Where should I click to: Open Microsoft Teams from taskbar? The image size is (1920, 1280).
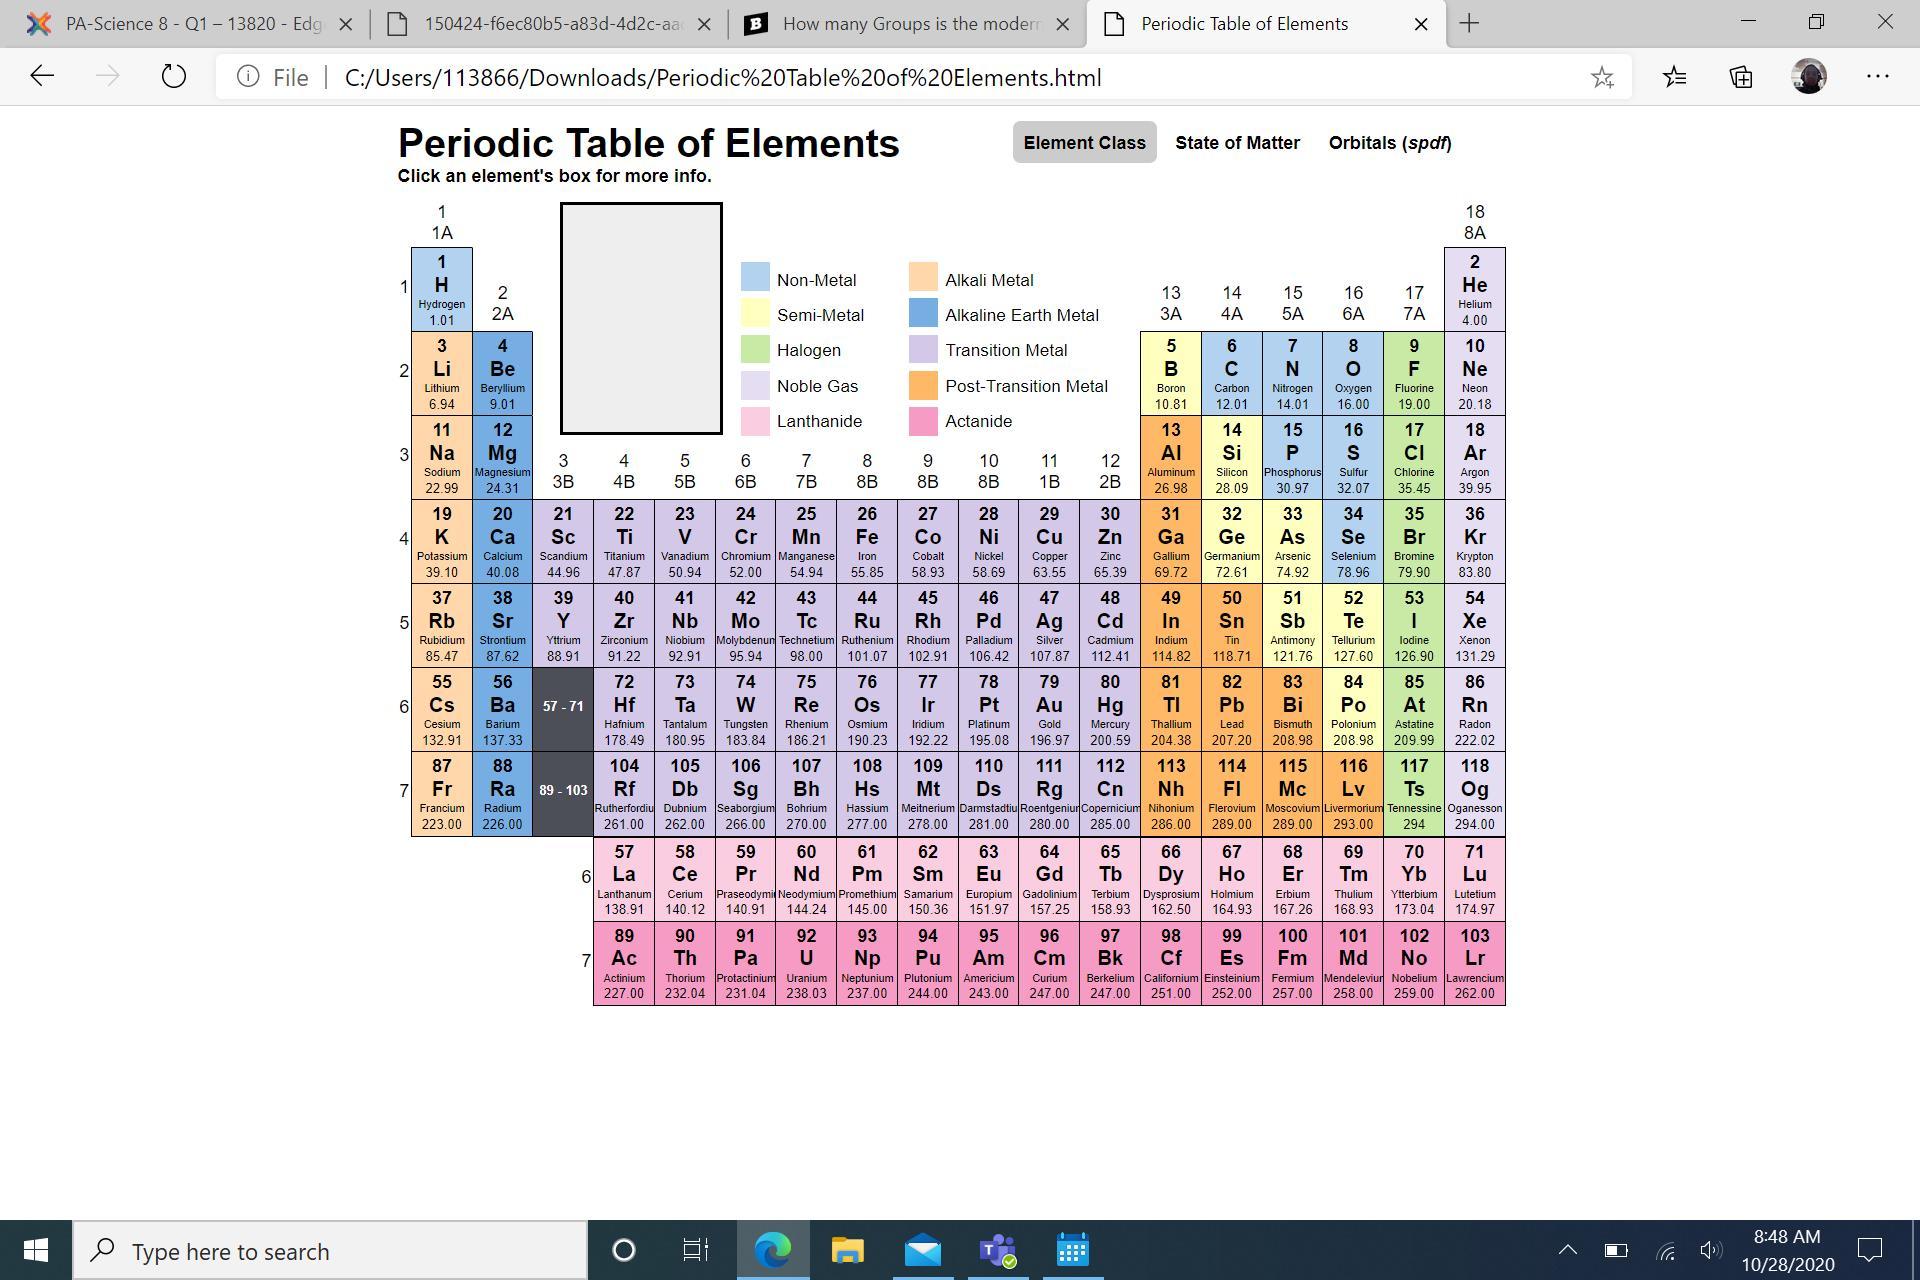click(997, 1250)
